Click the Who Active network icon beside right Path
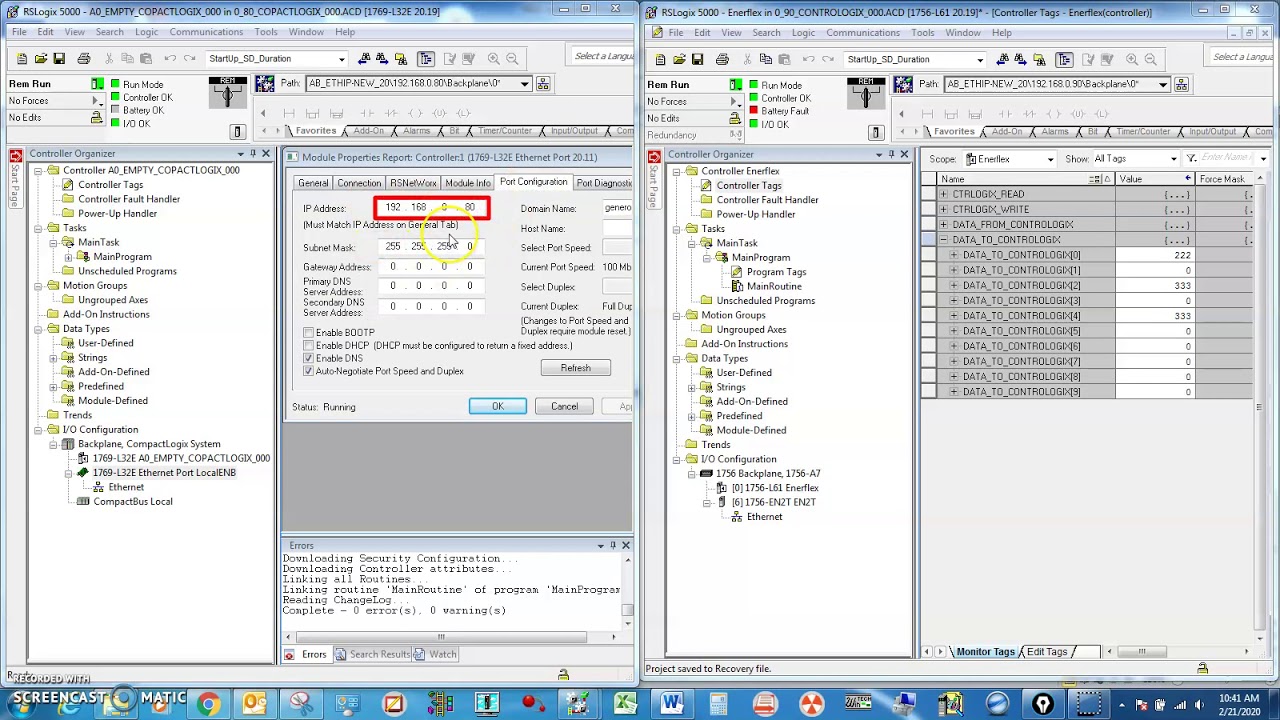Viewport: 1280px width, 720px height. (1181, 85)
